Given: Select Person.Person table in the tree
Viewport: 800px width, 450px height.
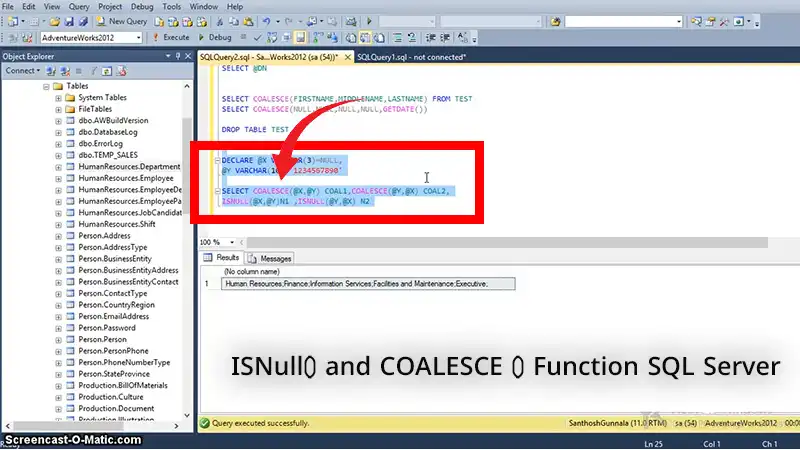Looking at the screenshot, I should 103,340.
